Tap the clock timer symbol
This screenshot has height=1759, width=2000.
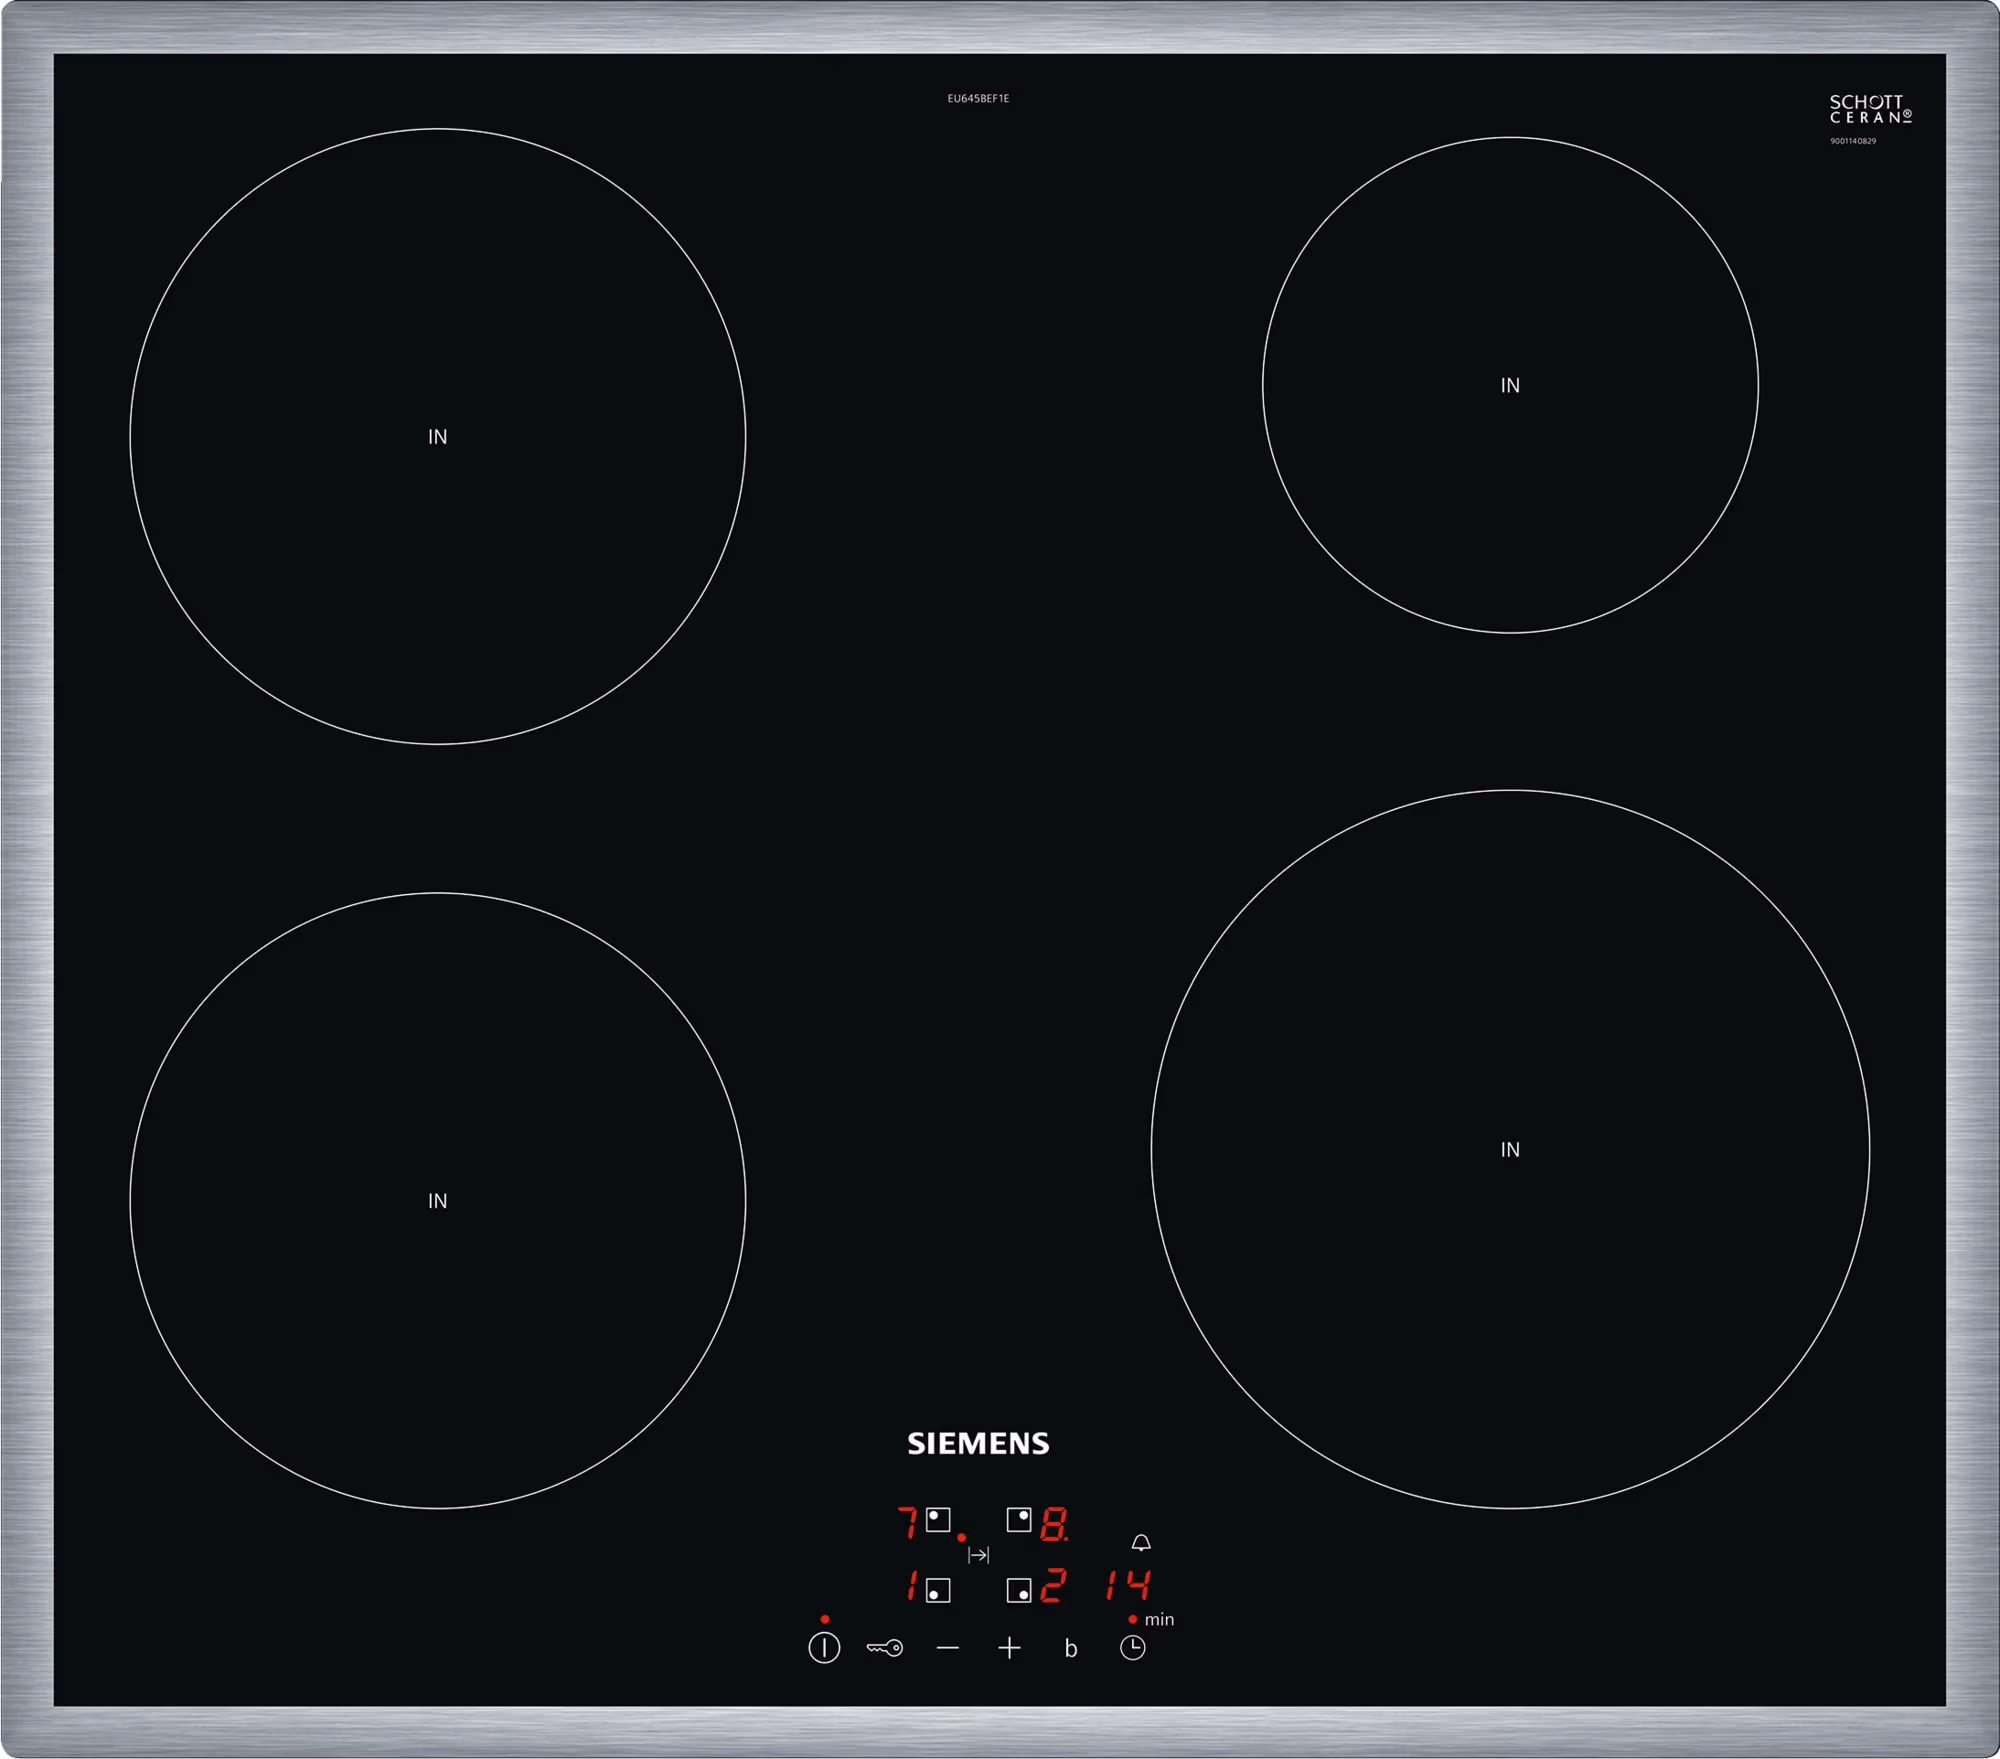[1133, 1648]
